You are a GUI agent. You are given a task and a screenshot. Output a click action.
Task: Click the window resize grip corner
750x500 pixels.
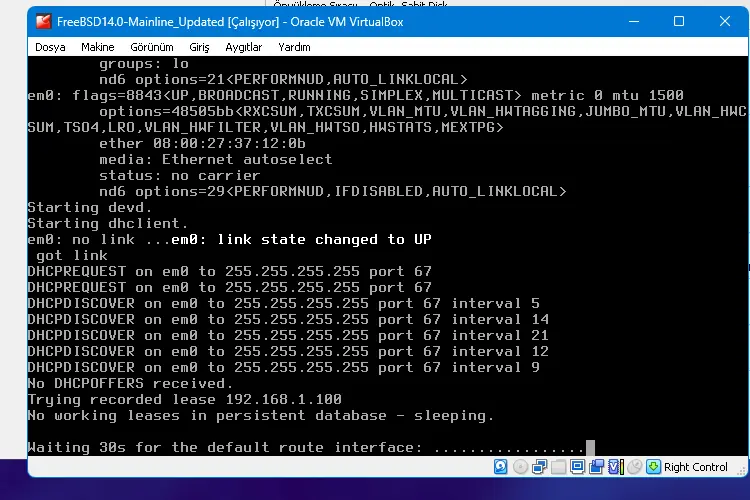pos(742,471)
